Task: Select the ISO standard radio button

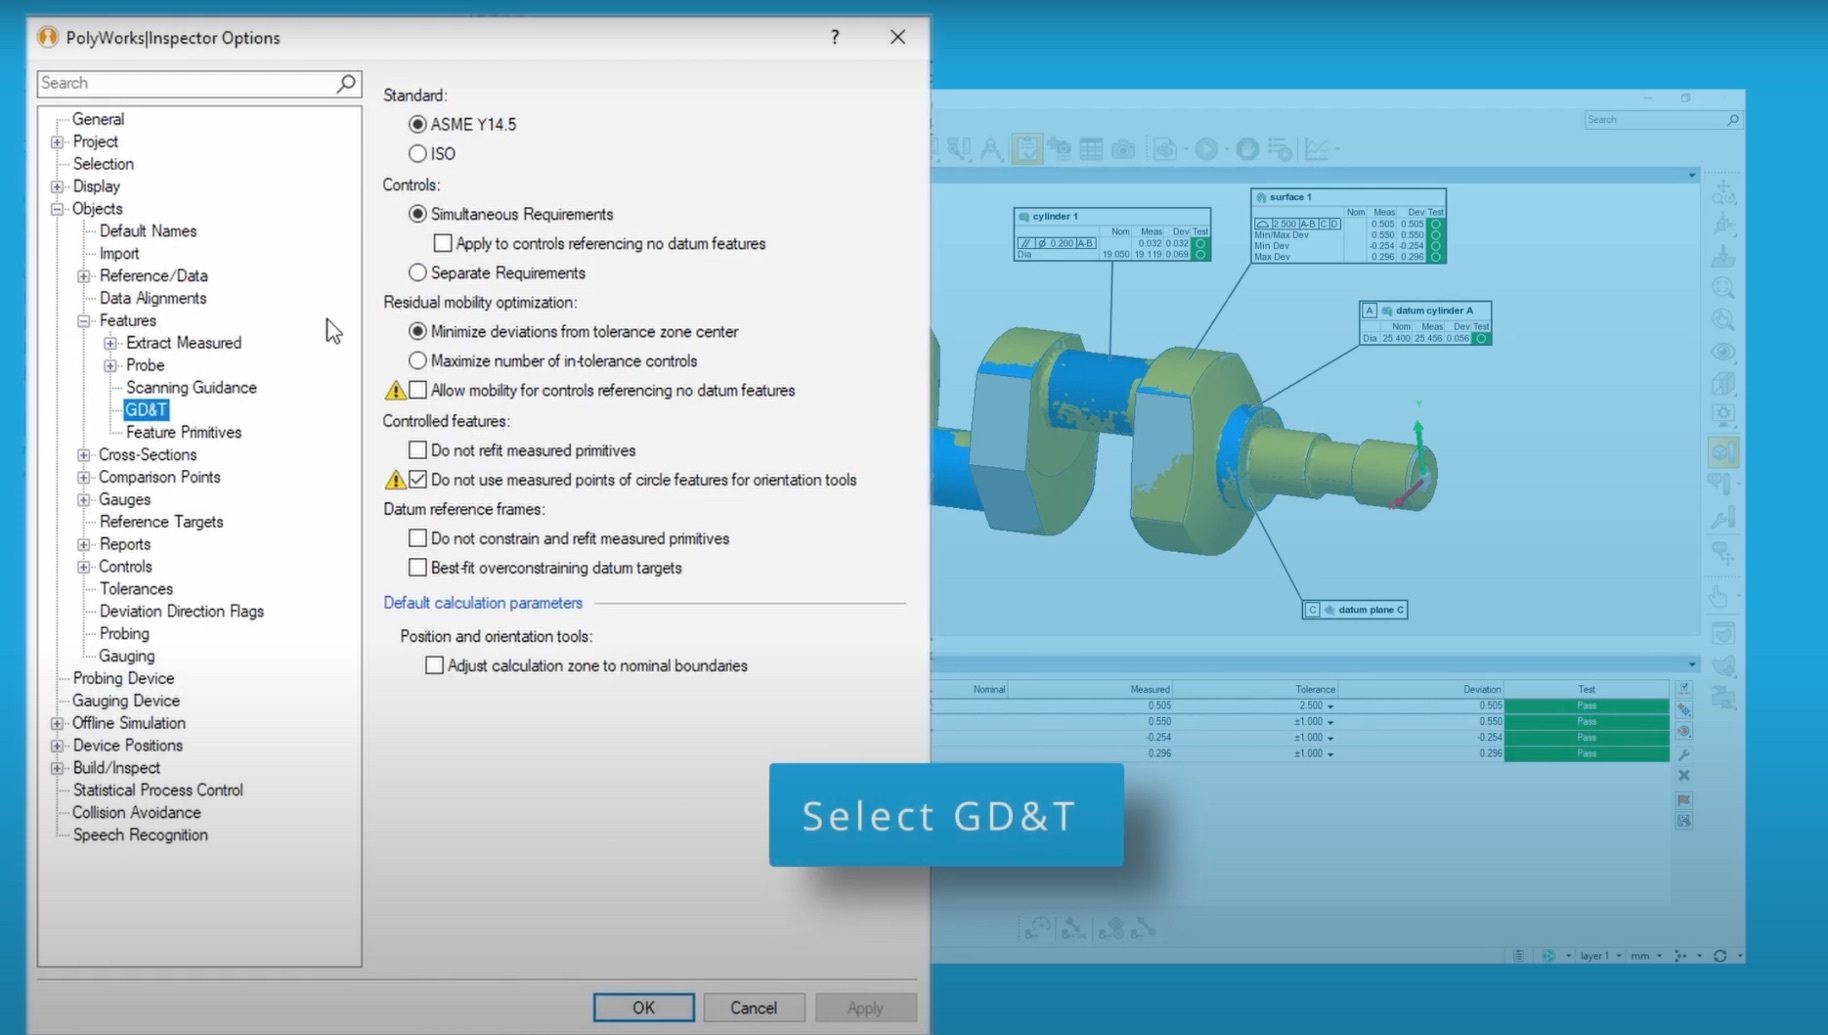Action: (418, 154)
